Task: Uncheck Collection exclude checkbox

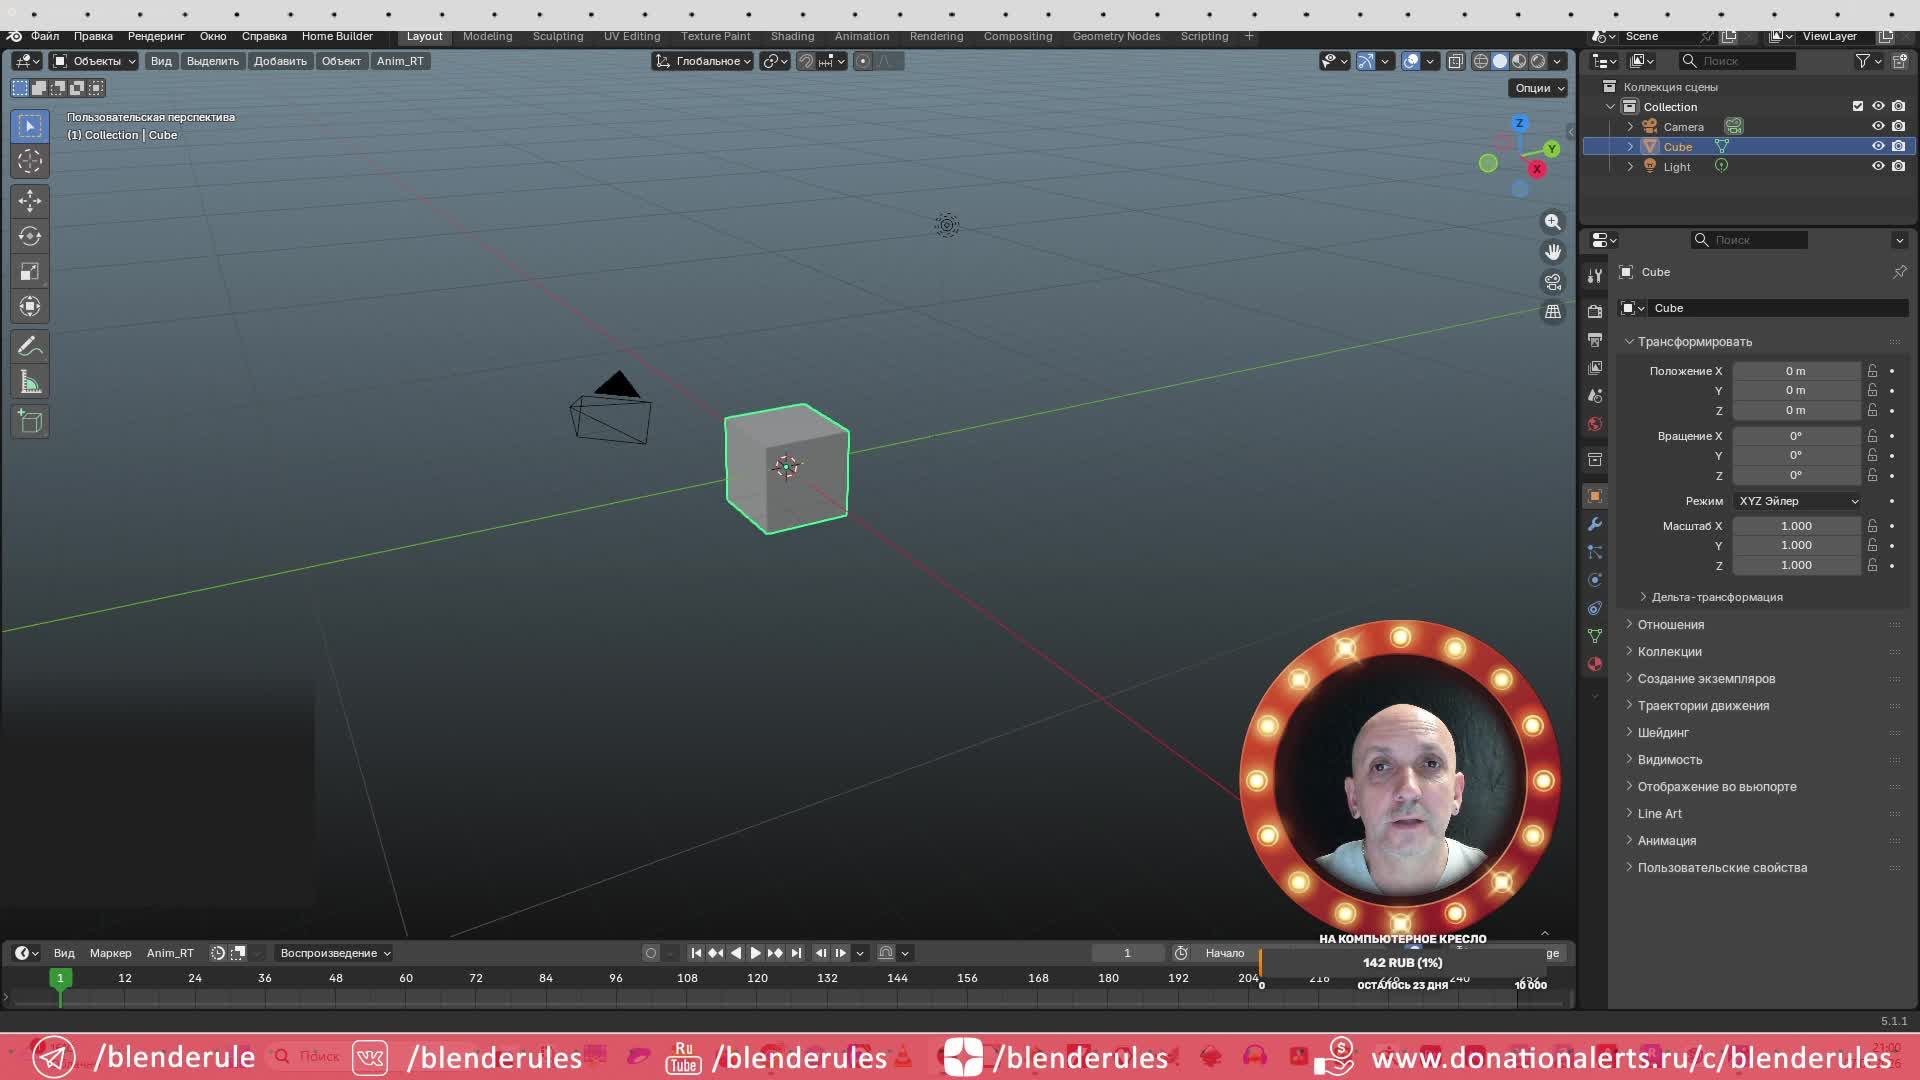Action: coord(1858,106)
